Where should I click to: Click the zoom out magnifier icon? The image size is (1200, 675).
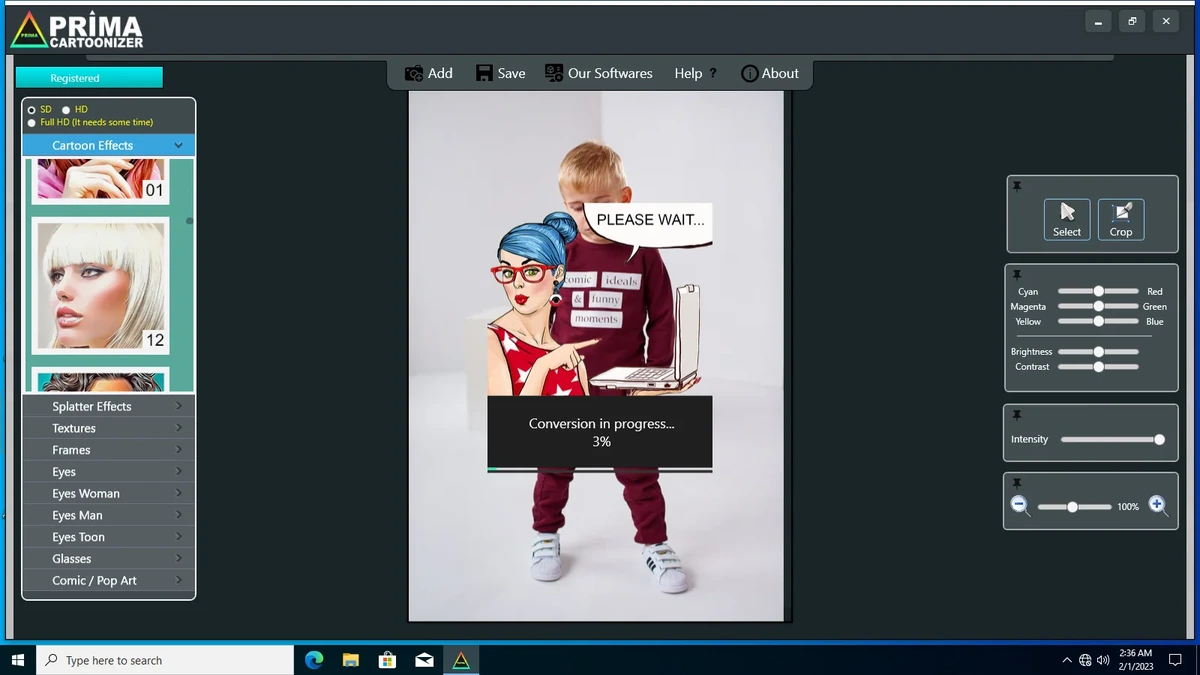1019,506
